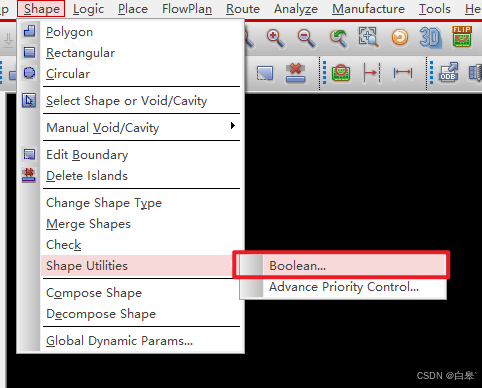Click the Flip Design icon

click(x=462, y=37)
